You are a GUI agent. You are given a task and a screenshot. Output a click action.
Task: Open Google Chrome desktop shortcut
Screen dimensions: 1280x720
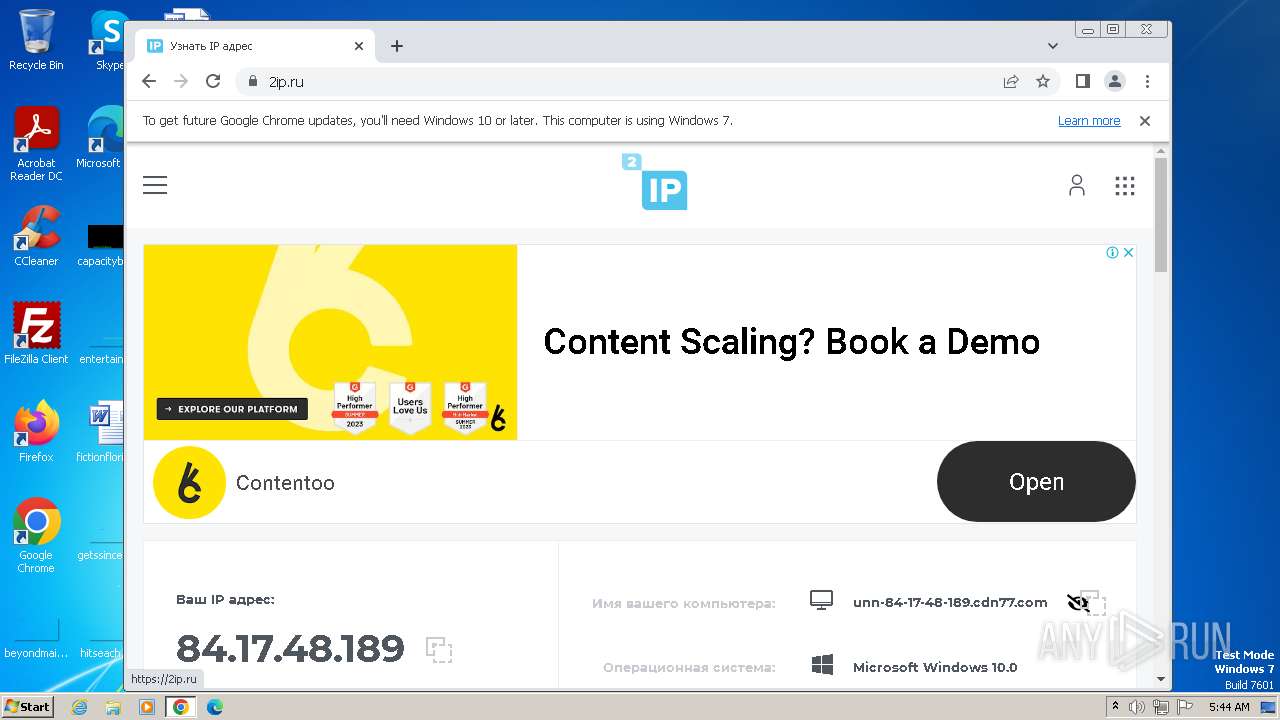pyautogui.click(x=36, y=536)
